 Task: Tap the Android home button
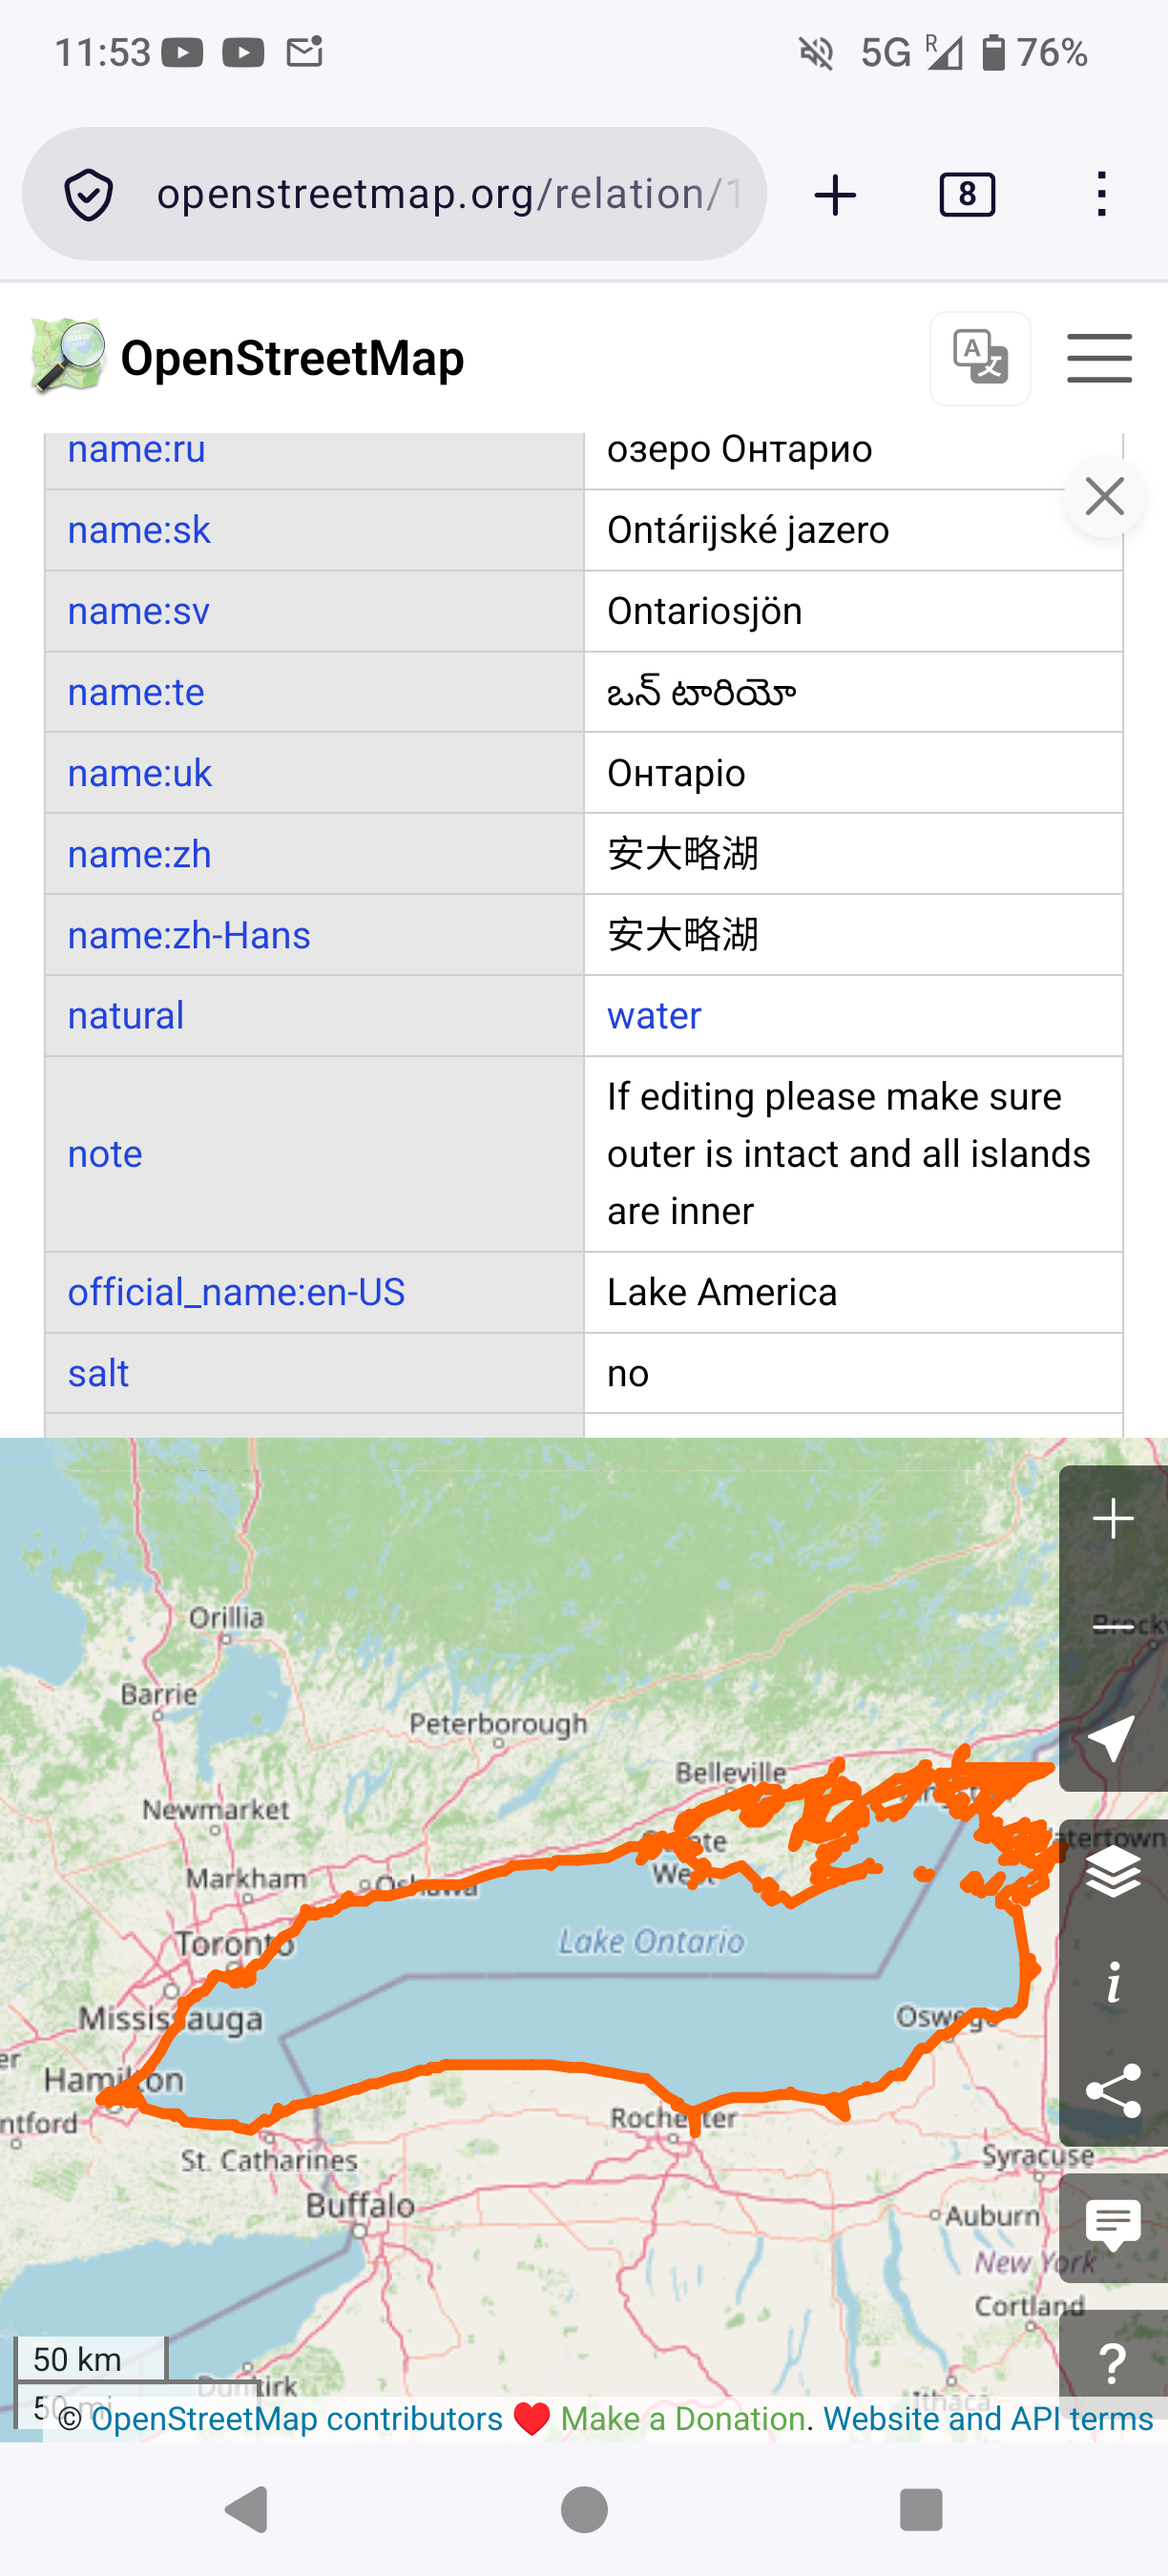pyautogui.click(x=584, y=2509)
